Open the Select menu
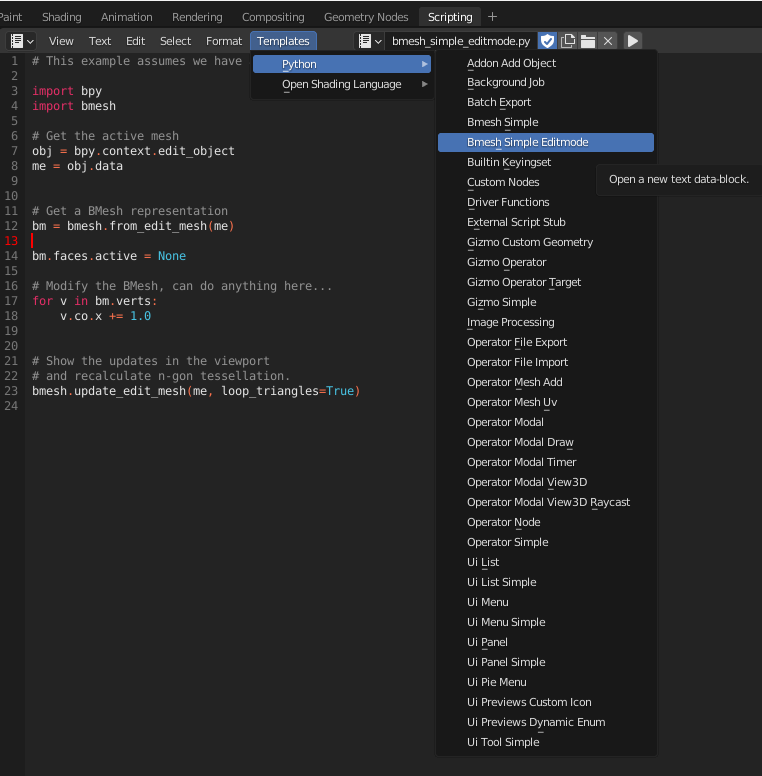The height and width of the screenshot is (776, 762). coord(175,41)
